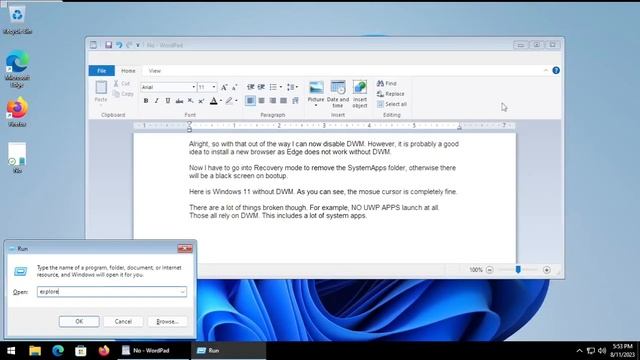Viewport: 640px width, 360px height.
Task: Apply the text color A button
Action: [x=213, y=100]
